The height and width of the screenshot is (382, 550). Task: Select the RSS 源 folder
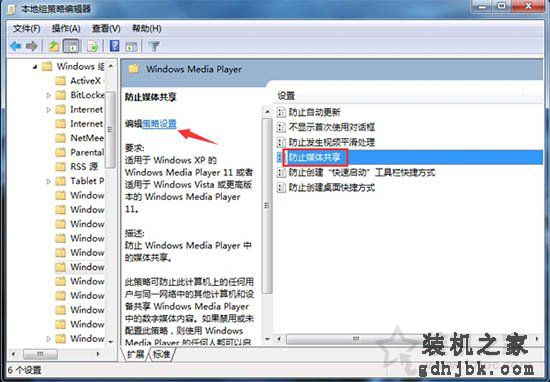[84, 167]
